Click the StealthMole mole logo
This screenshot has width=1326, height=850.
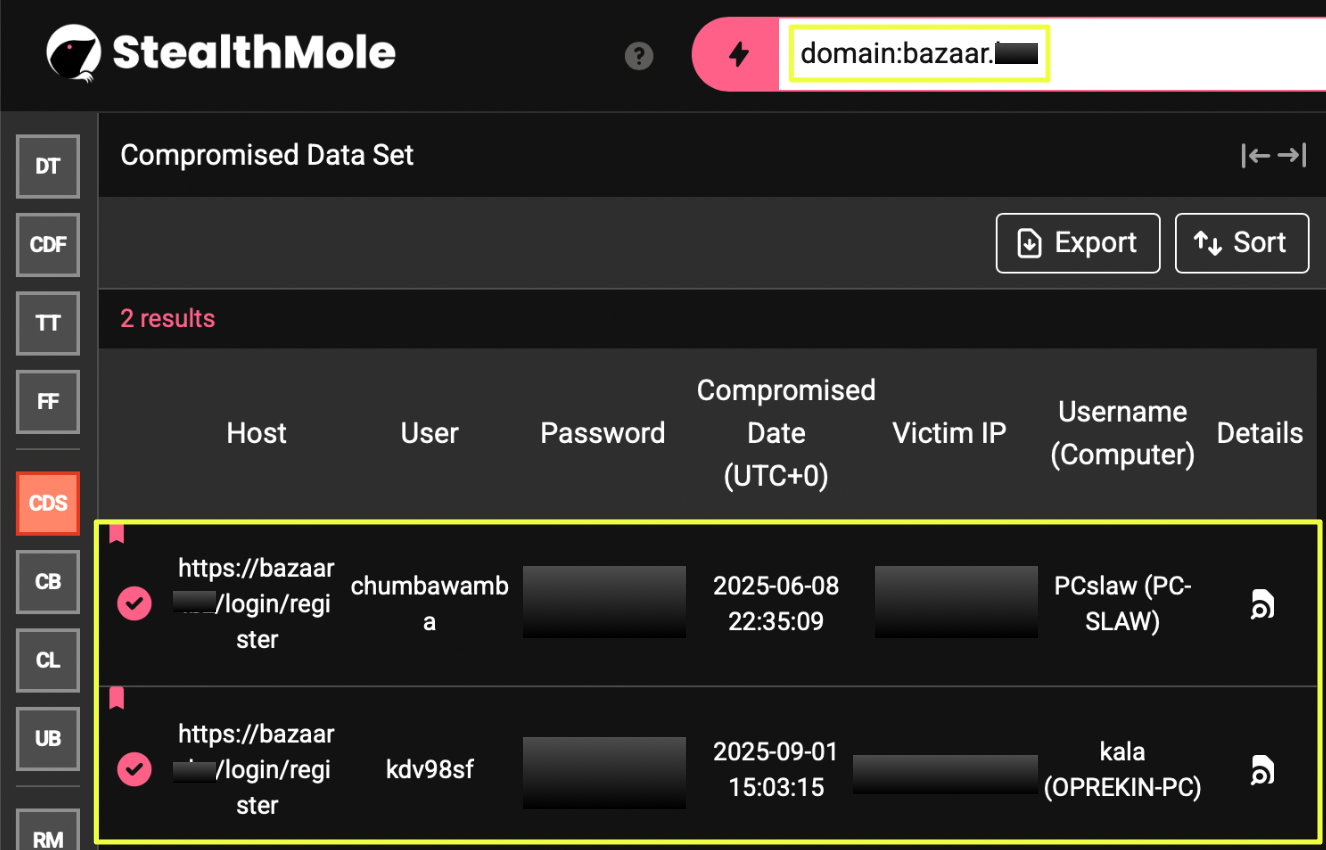point(74,54)
